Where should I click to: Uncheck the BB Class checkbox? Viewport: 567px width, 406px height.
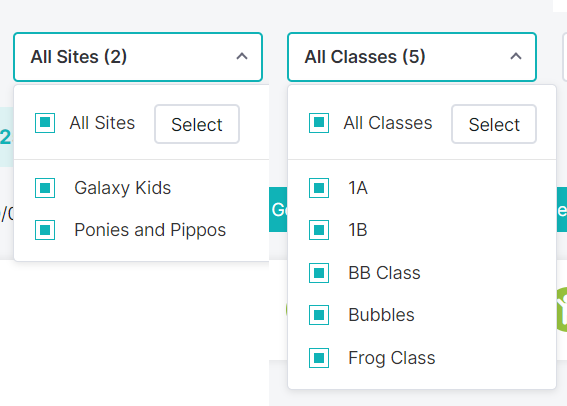click(319, 273)
